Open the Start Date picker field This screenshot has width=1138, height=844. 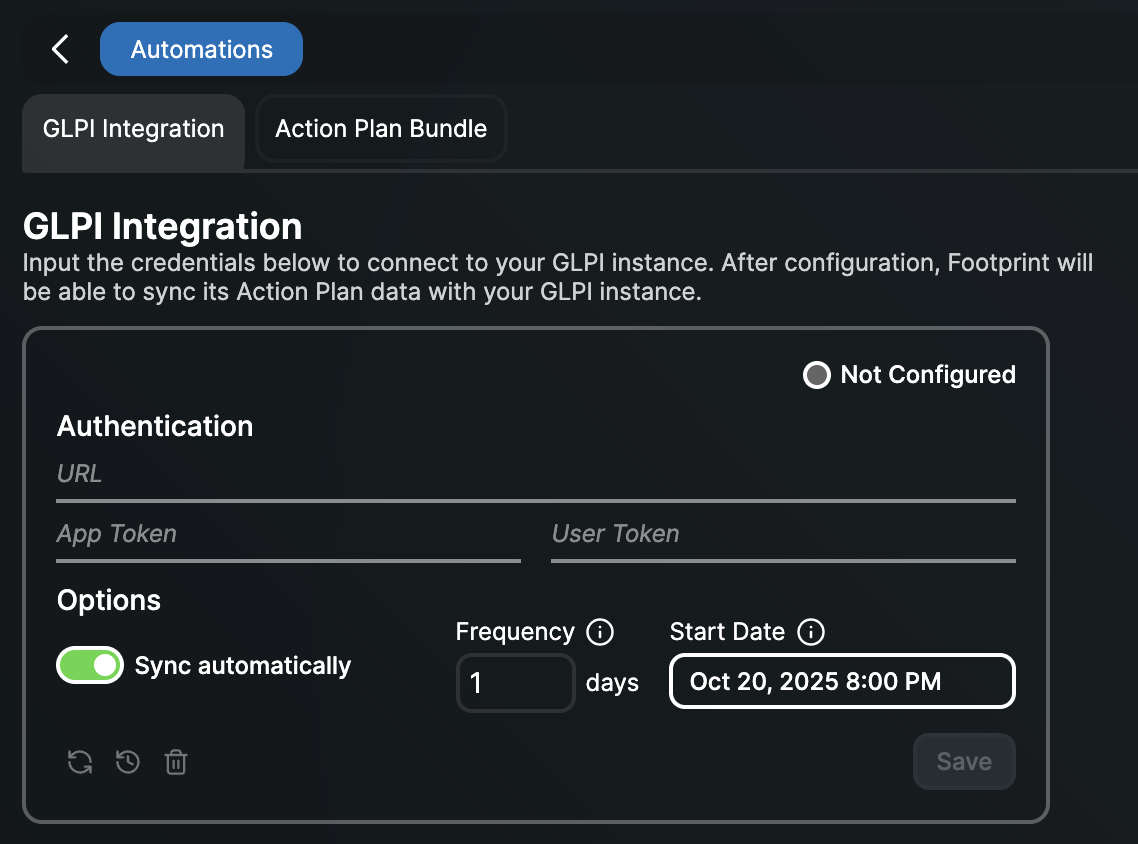coord(842,681)
